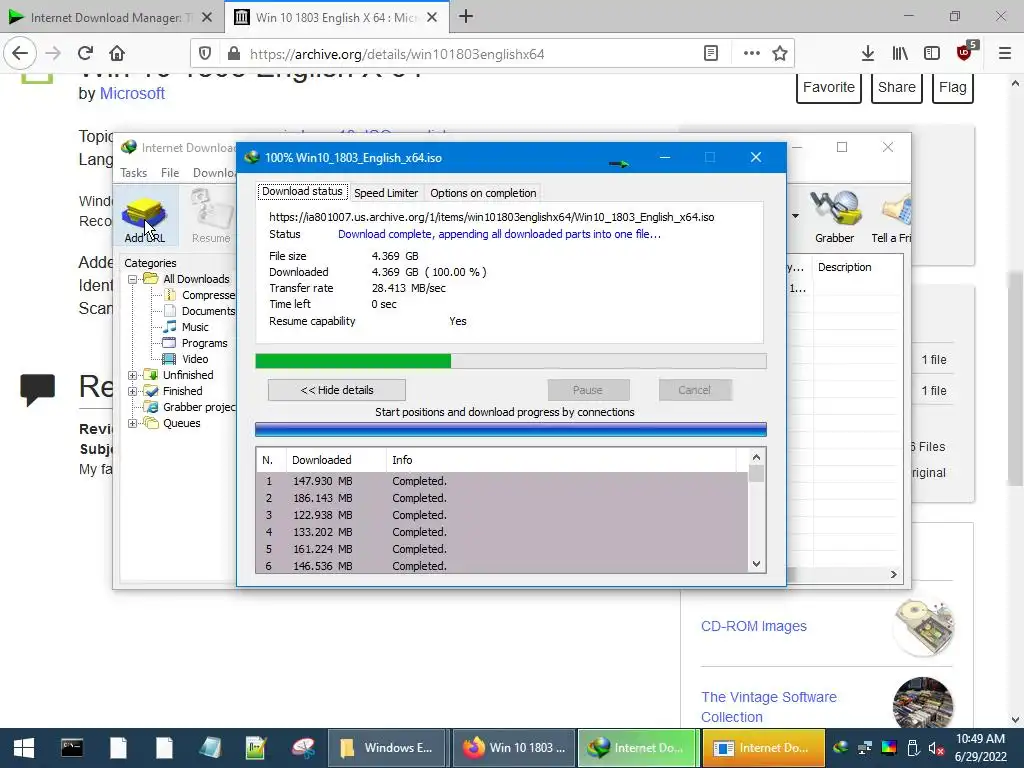Bookmark page with star icon
The image size is (1024, 768).
click(780, 54)
